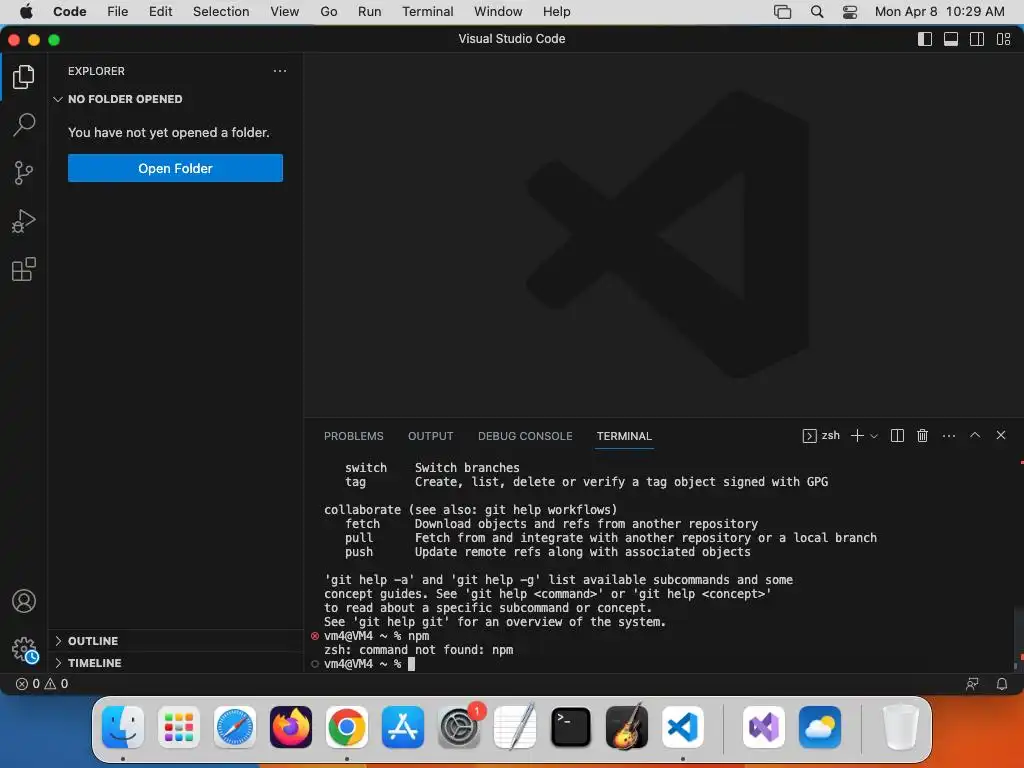
Task: Open the feedback icon in status bar
Action: click(x=972, y=684)
